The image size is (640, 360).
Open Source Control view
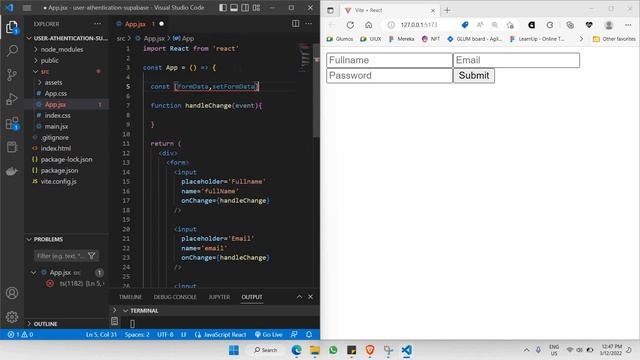[12, 75]
